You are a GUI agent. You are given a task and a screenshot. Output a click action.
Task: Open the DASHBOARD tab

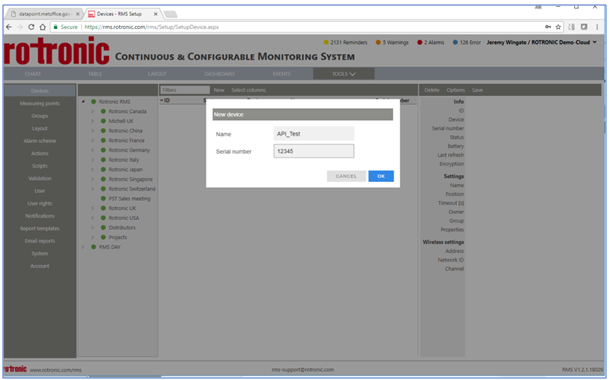tap(219, 74)
